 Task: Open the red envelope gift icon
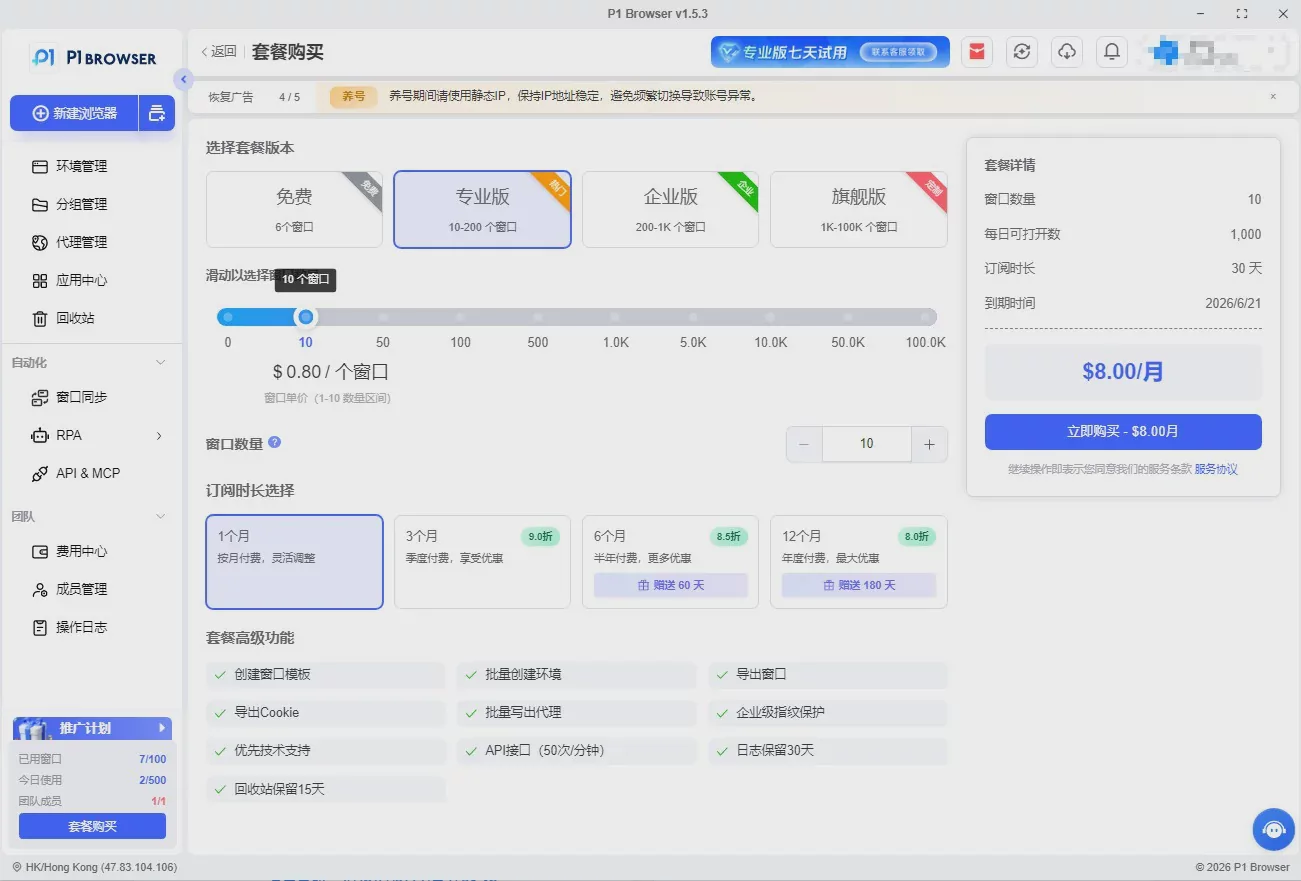point(977,52)
